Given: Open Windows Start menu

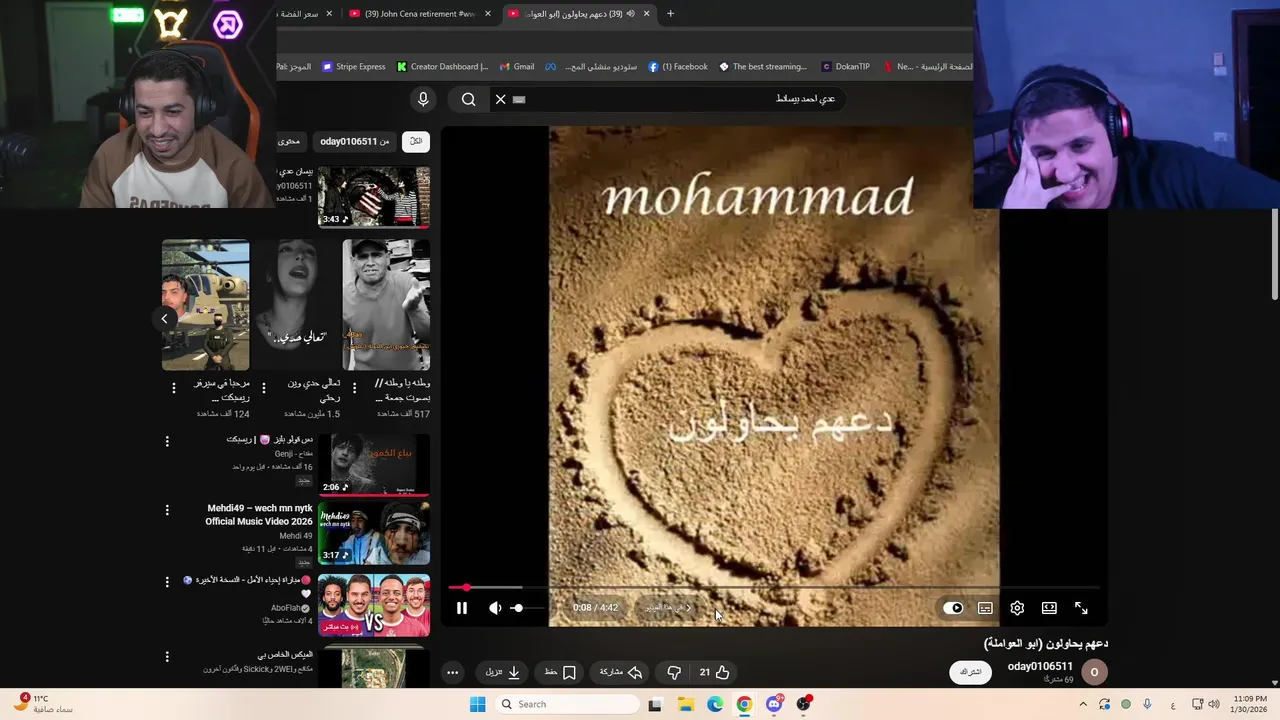Looking at the screenshot, I should (478, 704).
